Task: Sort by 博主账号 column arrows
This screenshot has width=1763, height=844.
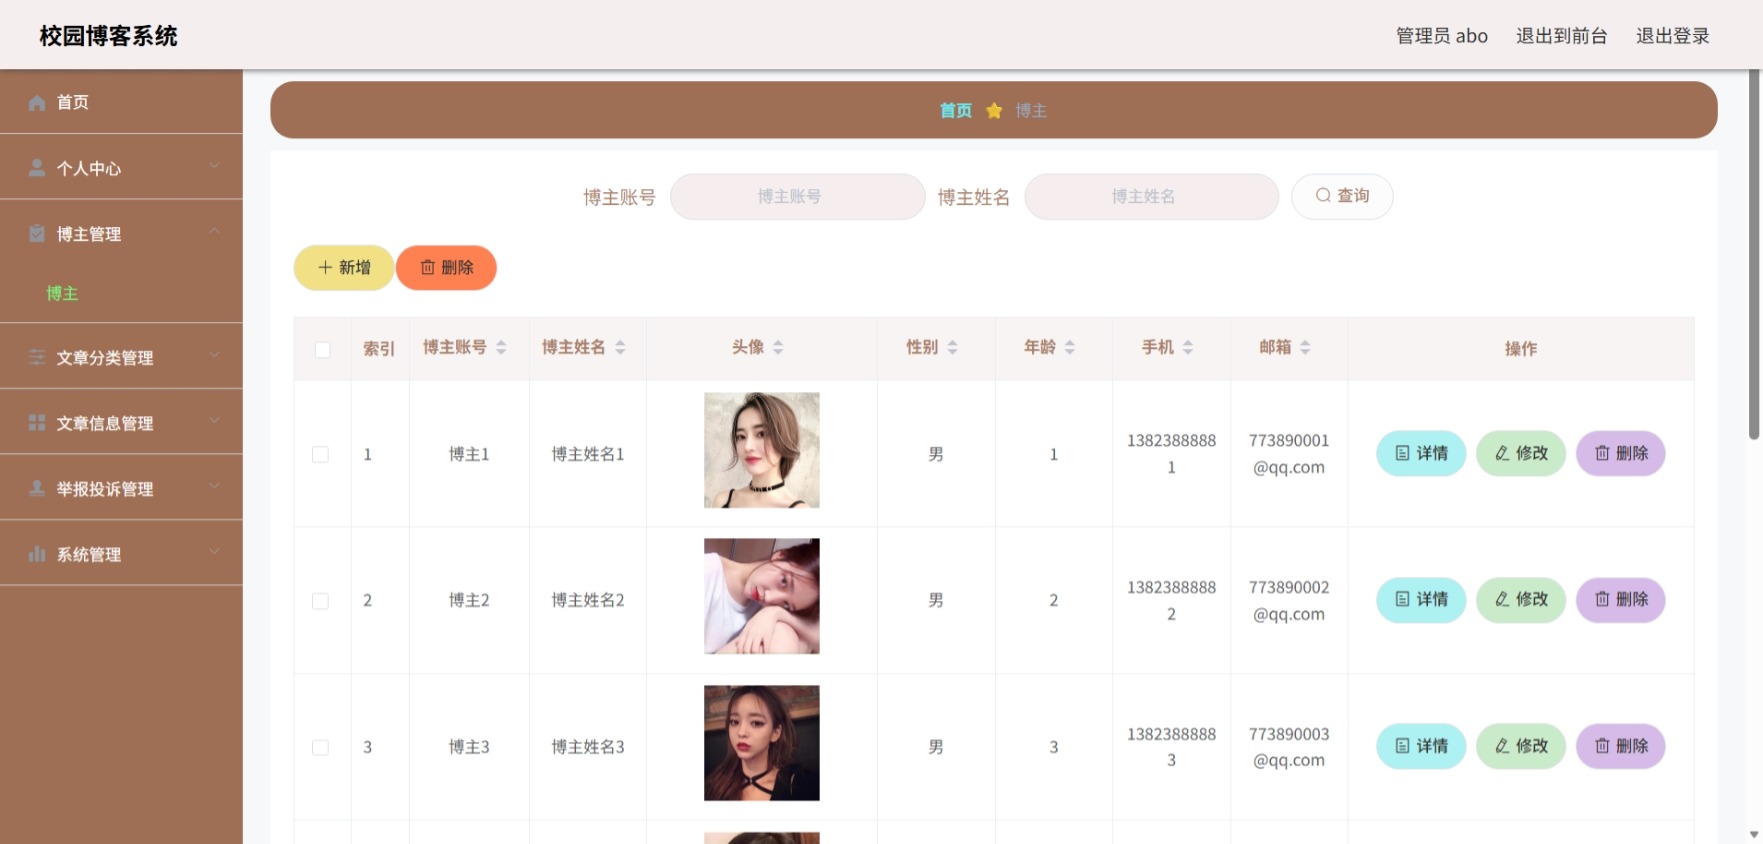Action: 501,347
